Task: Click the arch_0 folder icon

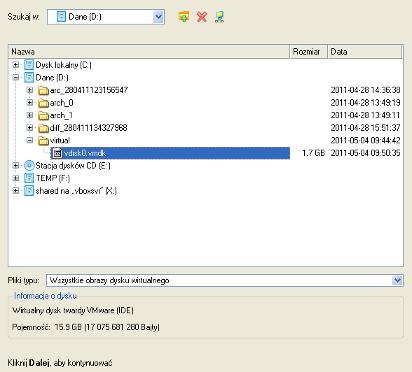Action: [43, 103]
